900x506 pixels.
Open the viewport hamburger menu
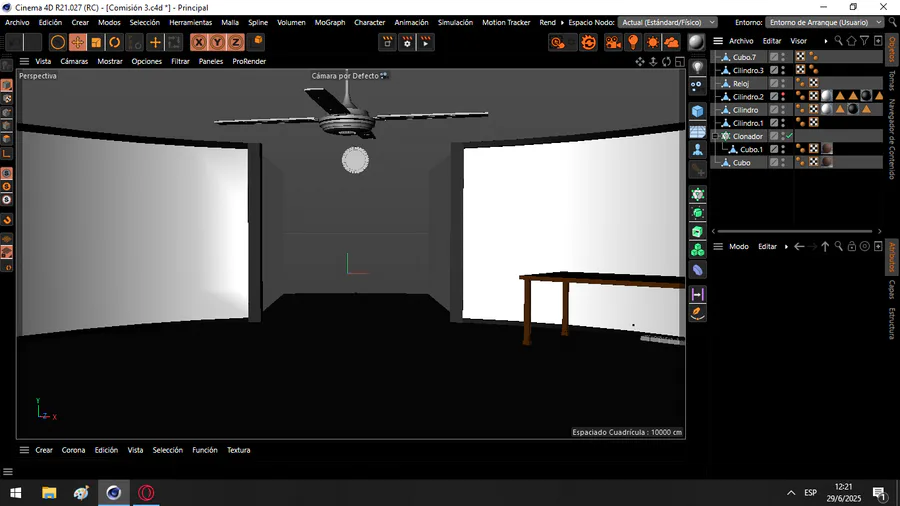click(24, 61)
